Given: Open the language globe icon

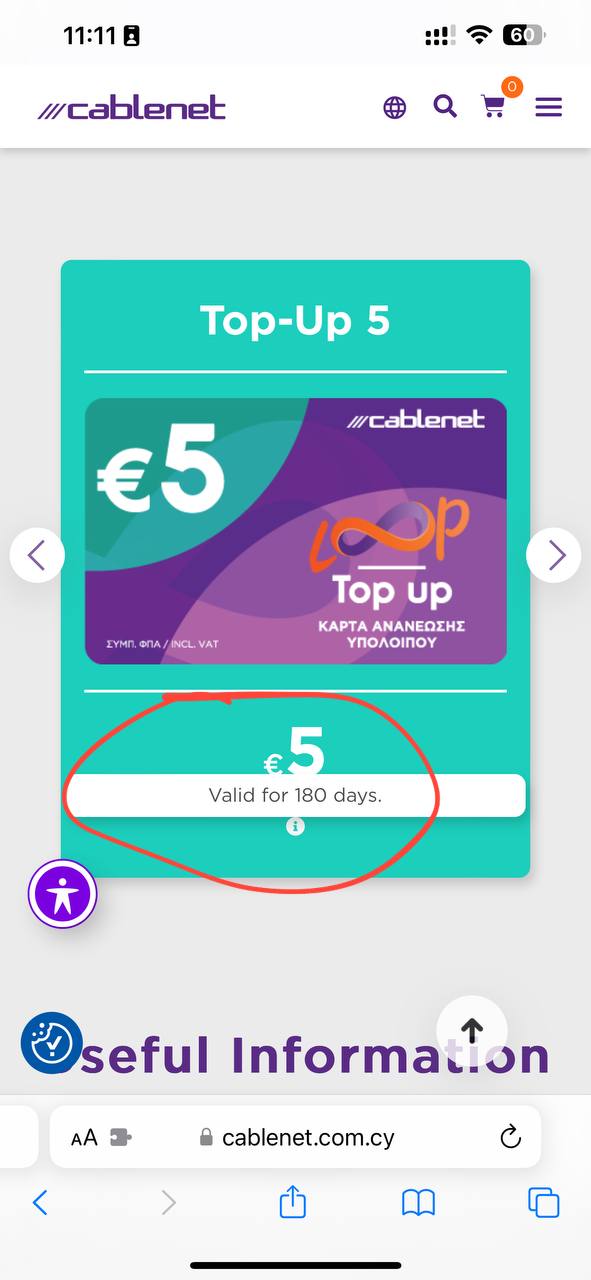Looking at the screenshot, I should point(395,107).
